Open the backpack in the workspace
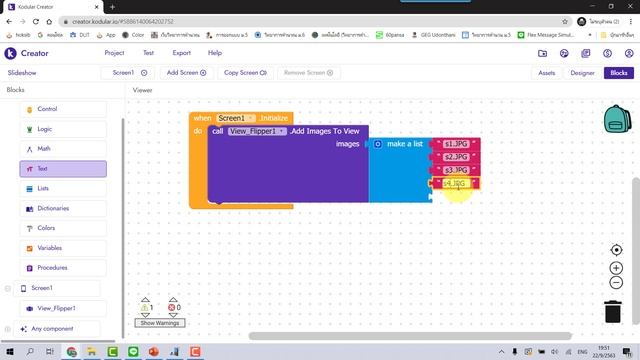Image resolution: width=640 pixels, height=360 pixels. coord(617,119)
